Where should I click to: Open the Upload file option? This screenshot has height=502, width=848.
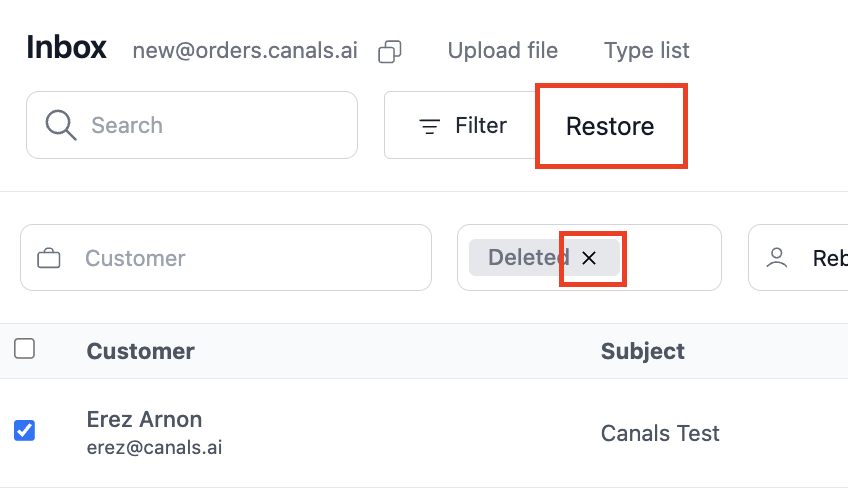502,51
